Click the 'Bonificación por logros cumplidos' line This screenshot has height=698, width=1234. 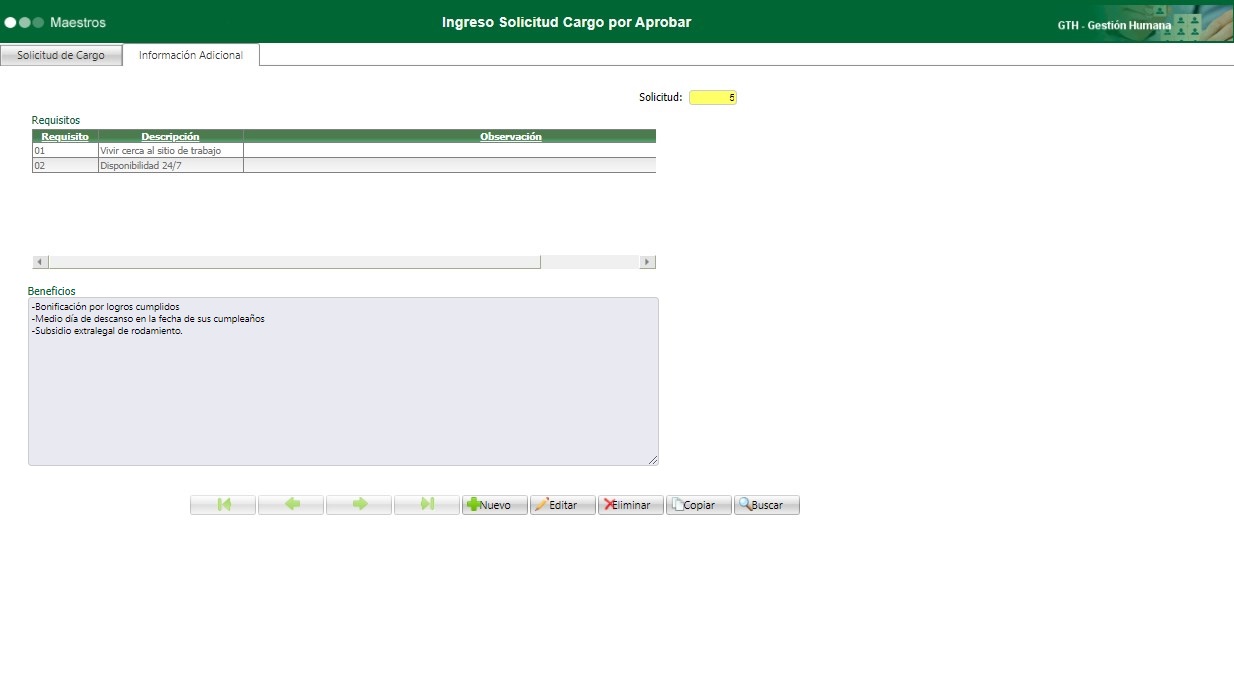point(106,306)
